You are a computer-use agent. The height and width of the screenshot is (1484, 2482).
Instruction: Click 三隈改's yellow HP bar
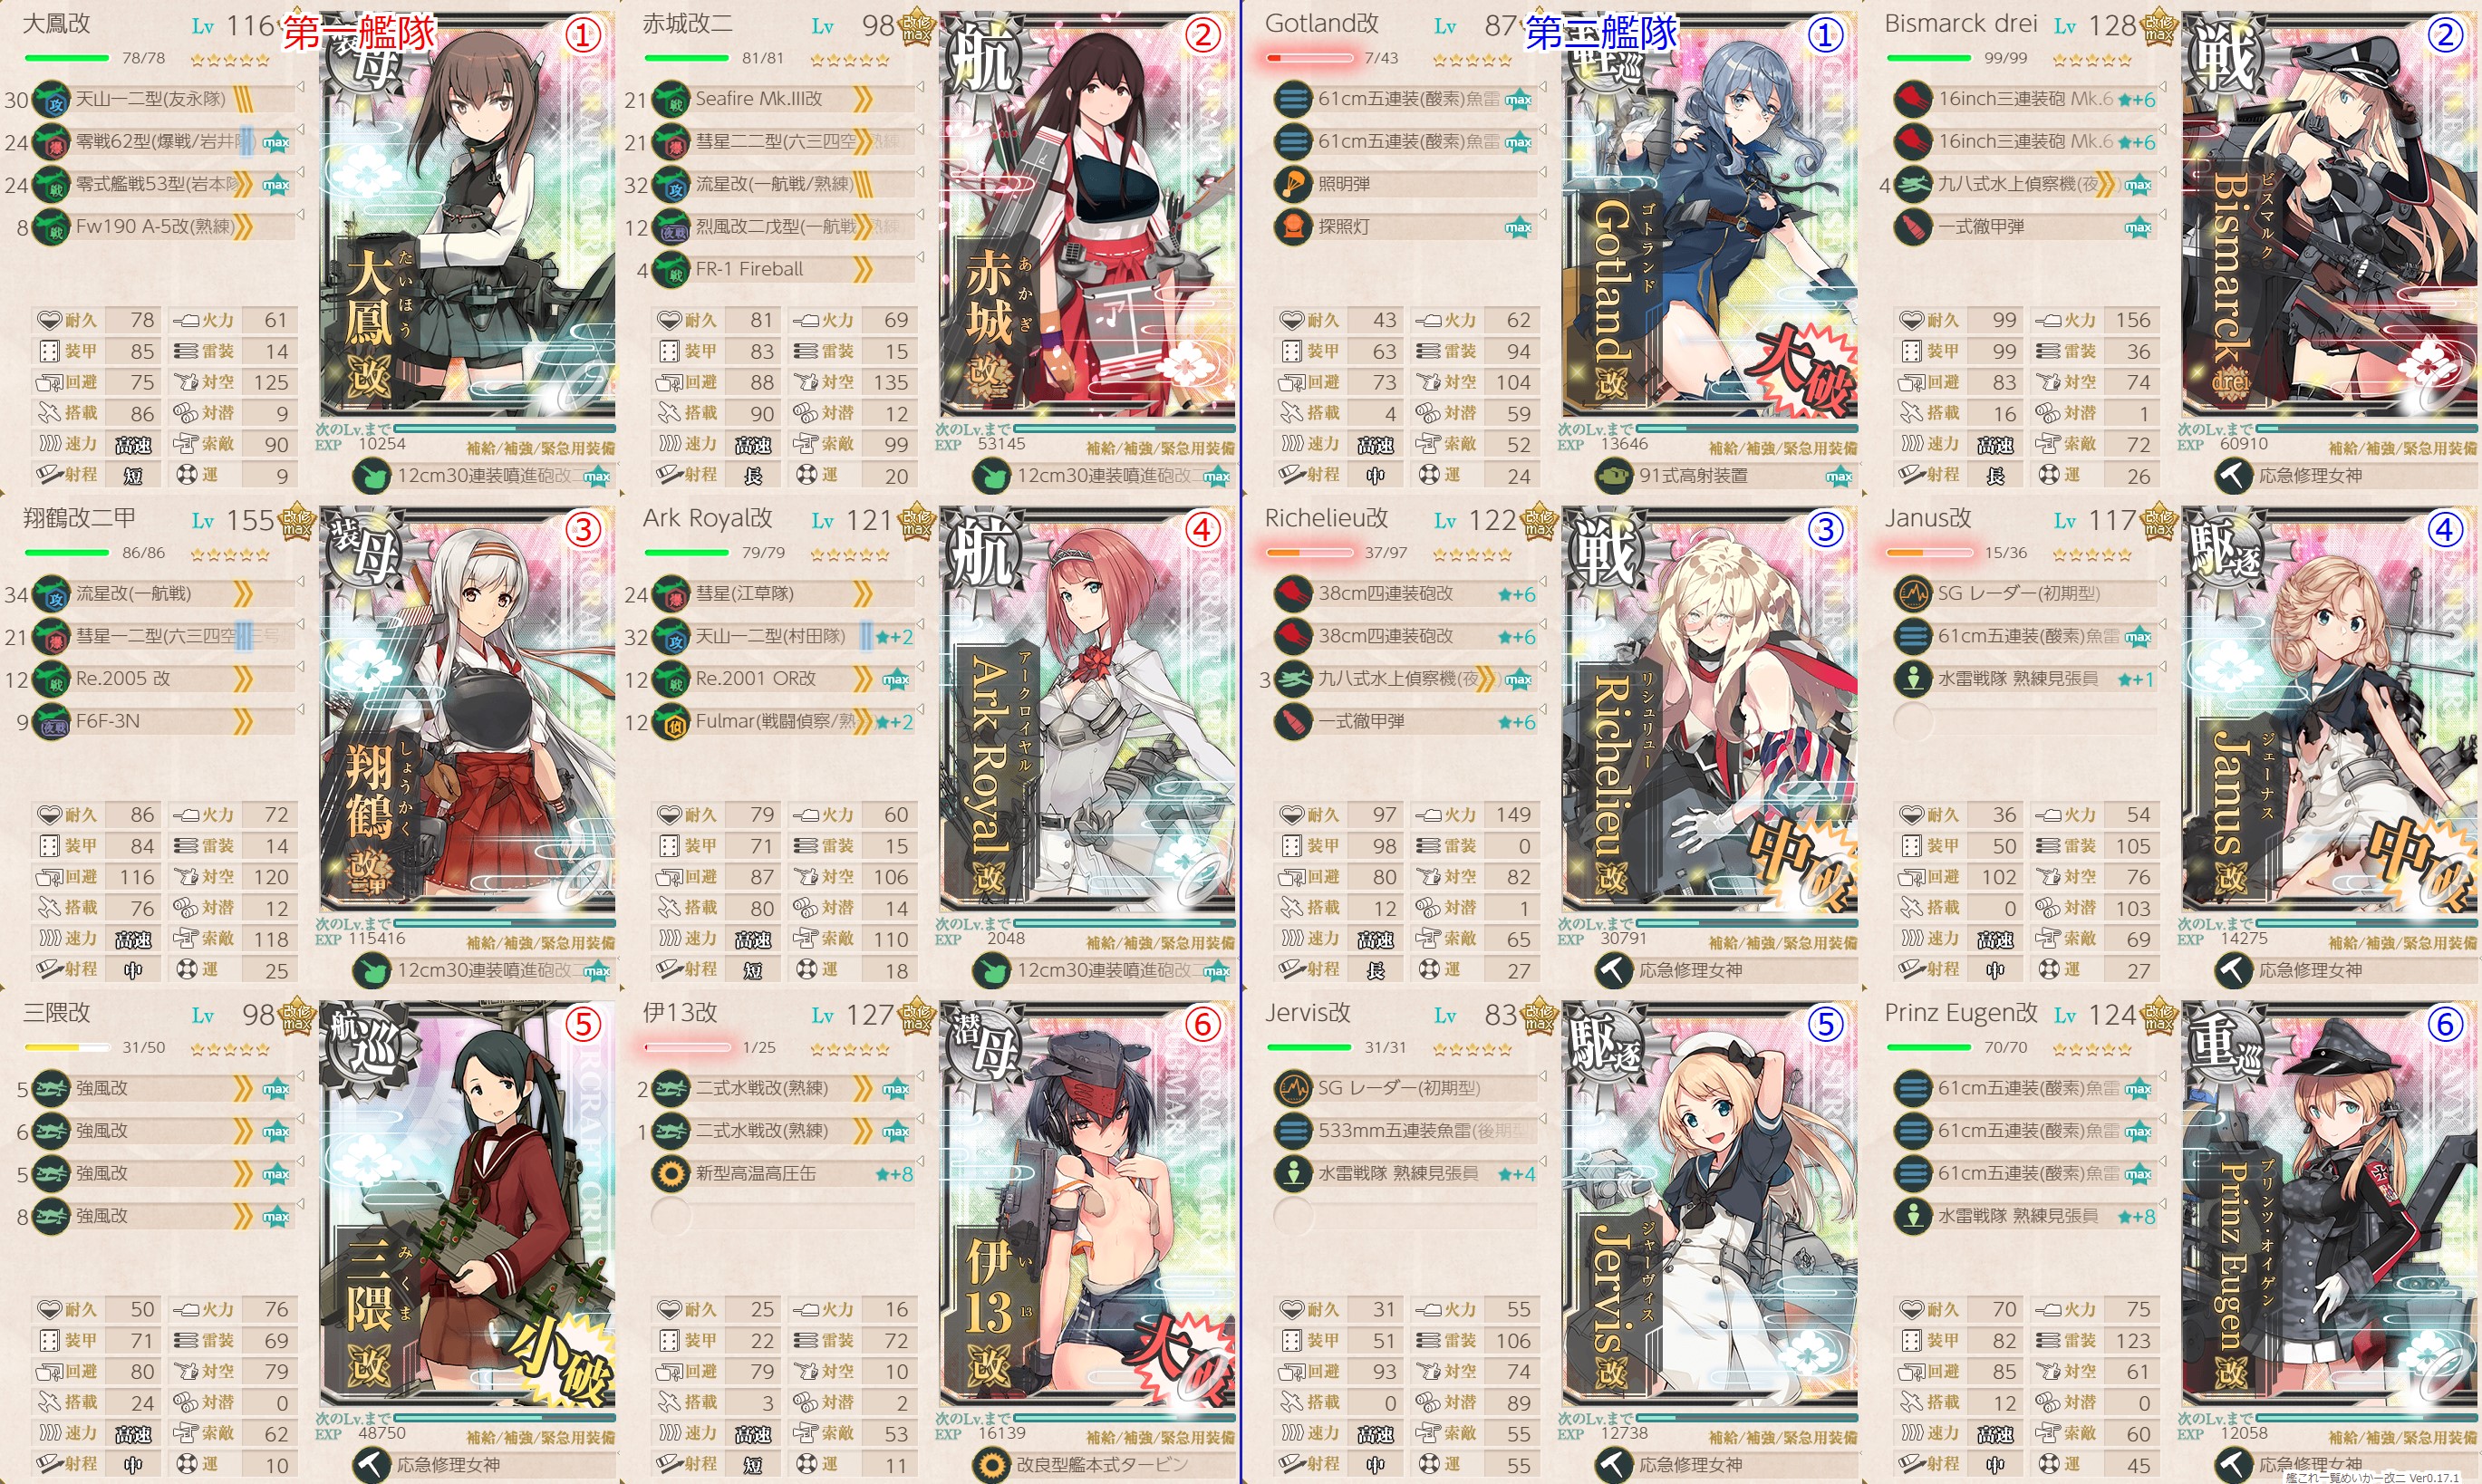[67, 1047]
